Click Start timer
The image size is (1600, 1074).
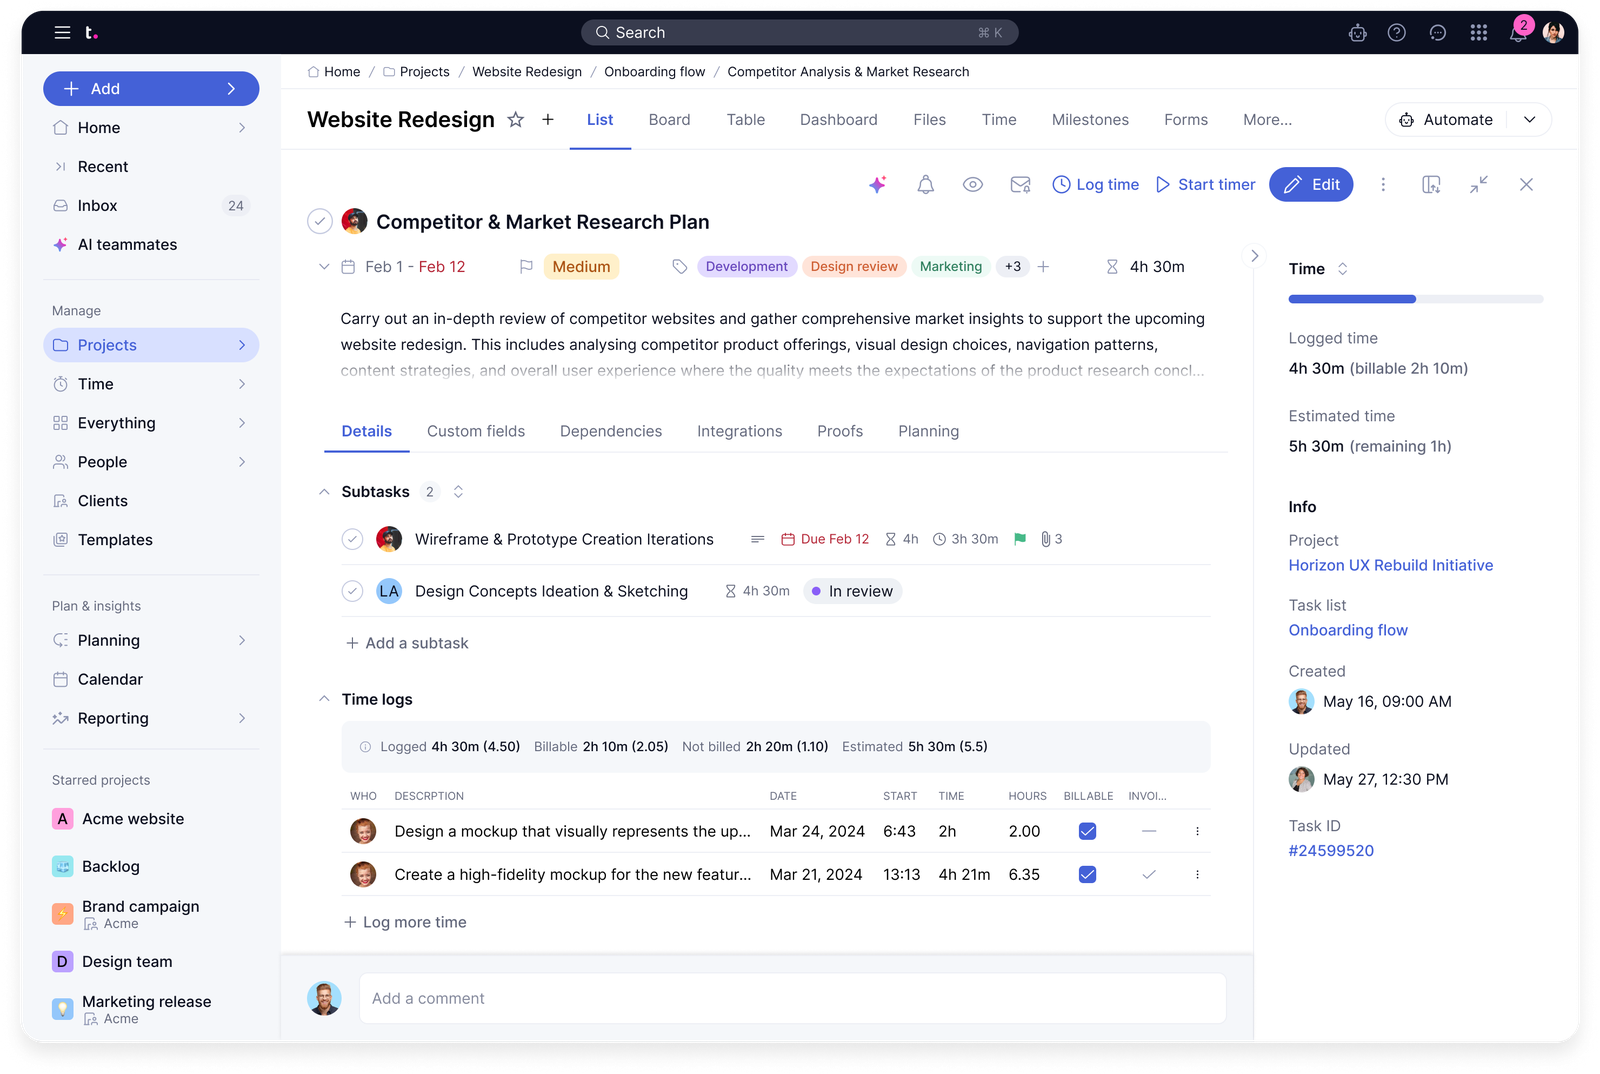[x=1206, y=185]
